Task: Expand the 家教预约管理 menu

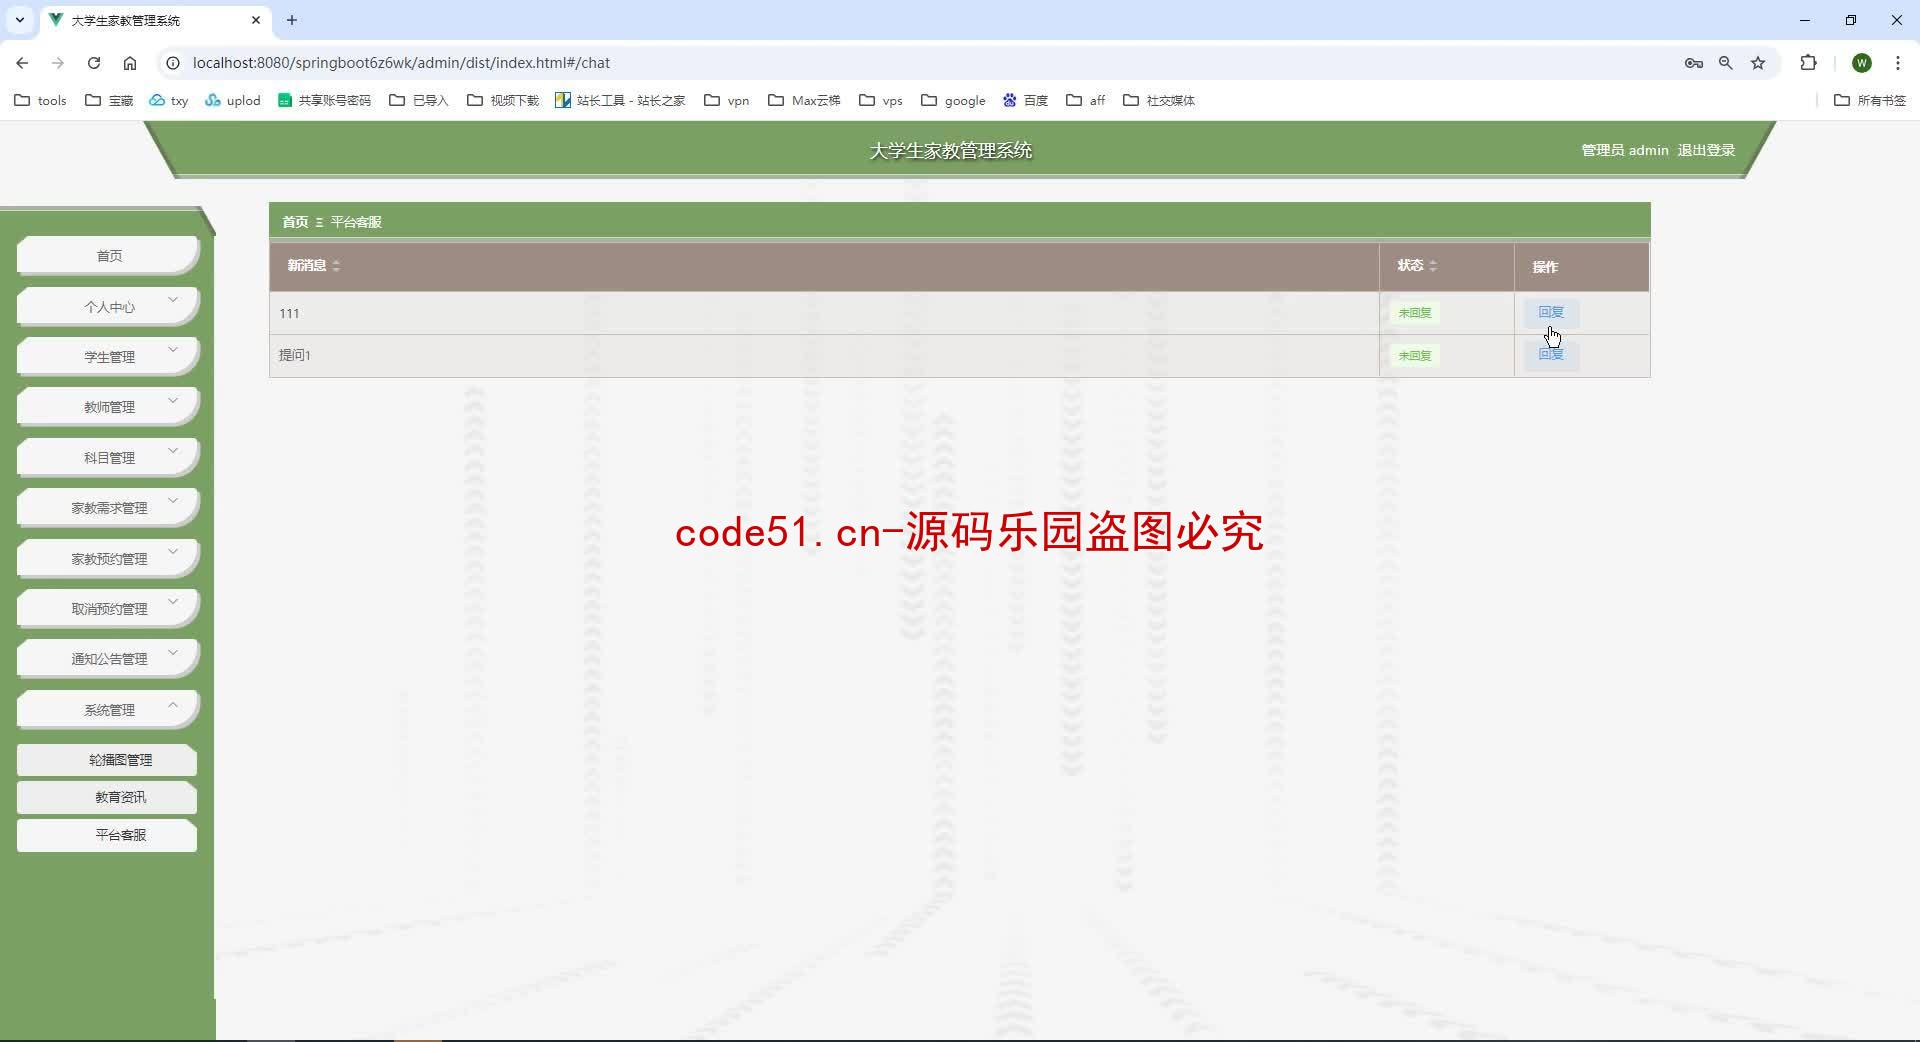Action: point(108,558)
